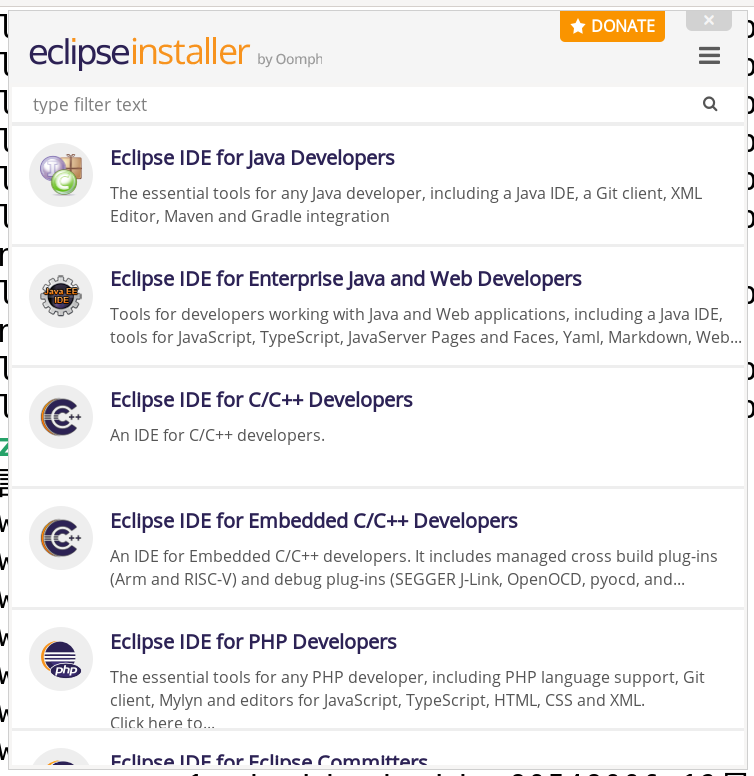
Task: Click the Java Developers package icon
Action: pyautogui.click(x=61, y=175)
